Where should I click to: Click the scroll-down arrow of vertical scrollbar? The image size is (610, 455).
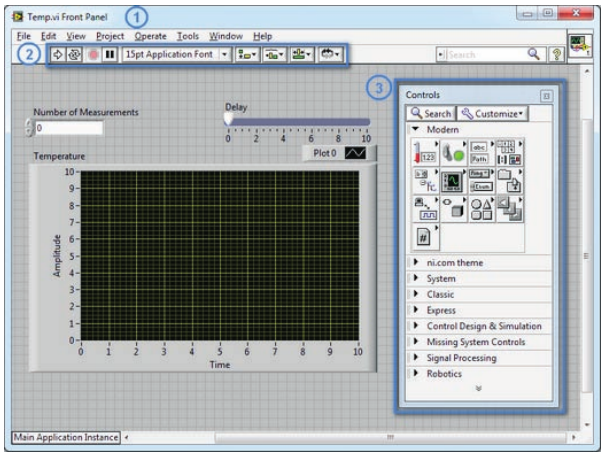pyautogui.click(x=587, y=425)
